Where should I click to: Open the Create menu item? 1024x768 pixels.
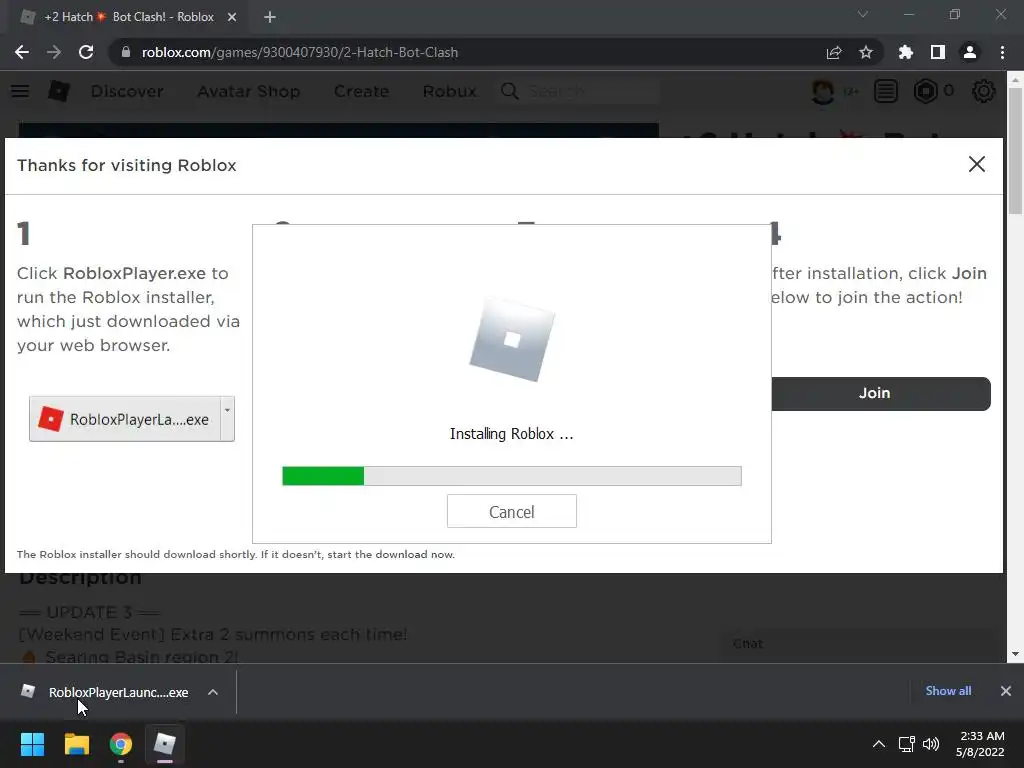pyautogui.click(x=361, y=91)
